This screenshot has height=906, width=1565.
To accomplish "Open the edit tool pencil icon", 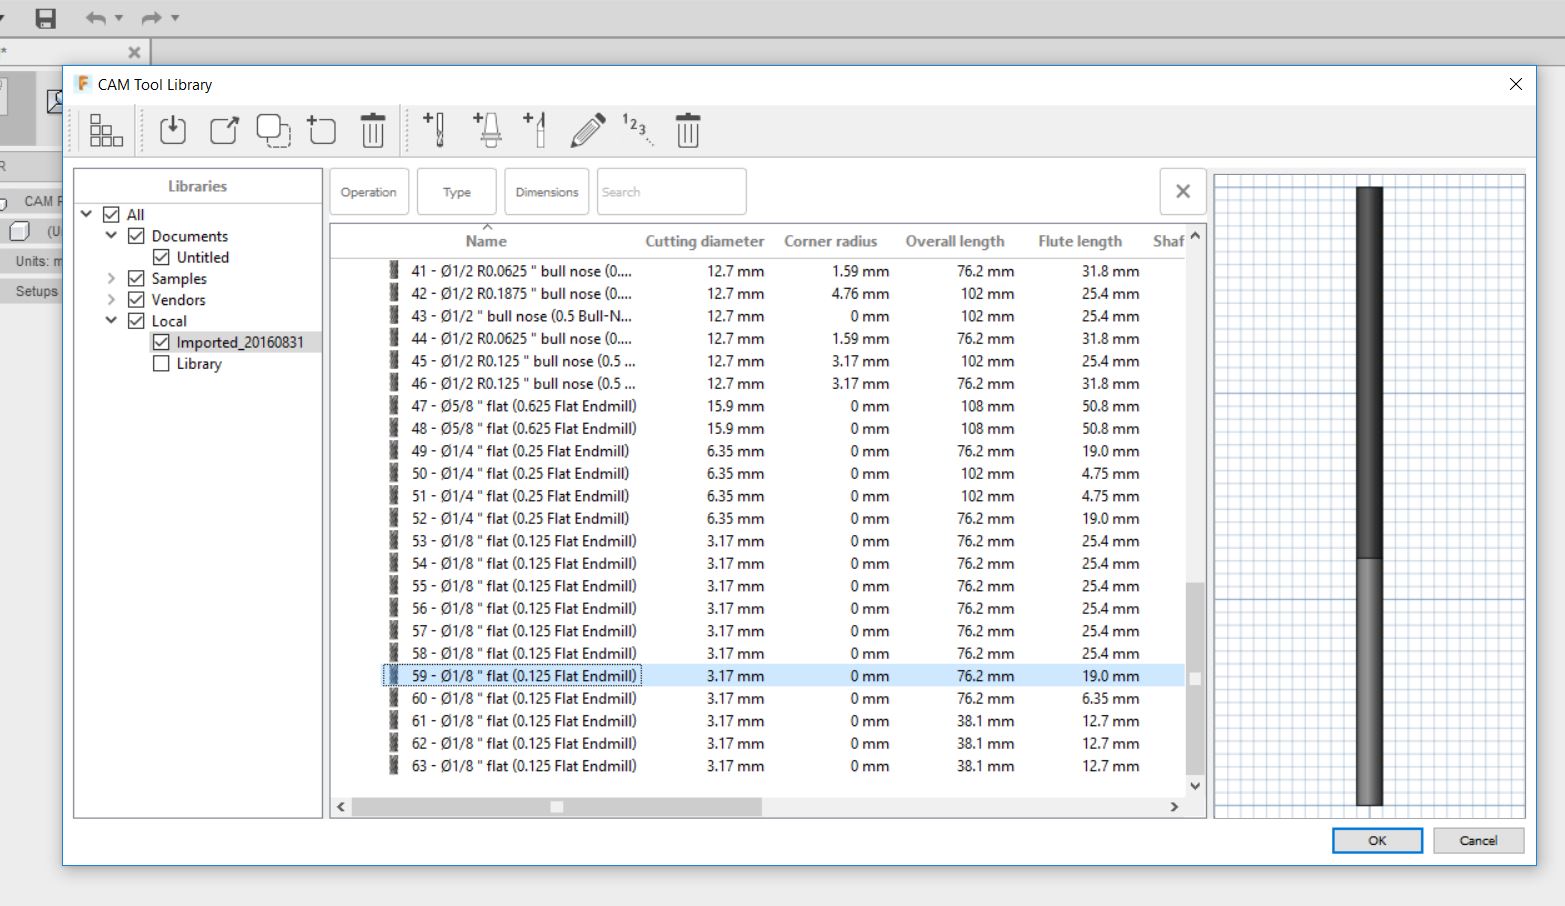I will tap(588, 130).
